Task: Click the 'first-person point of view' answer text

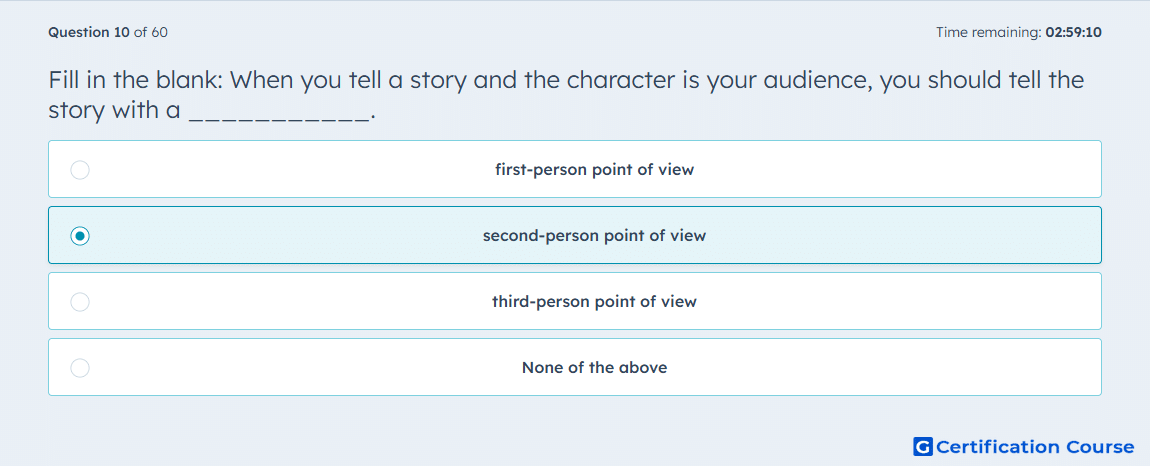Action: click(x=594, y=170)
